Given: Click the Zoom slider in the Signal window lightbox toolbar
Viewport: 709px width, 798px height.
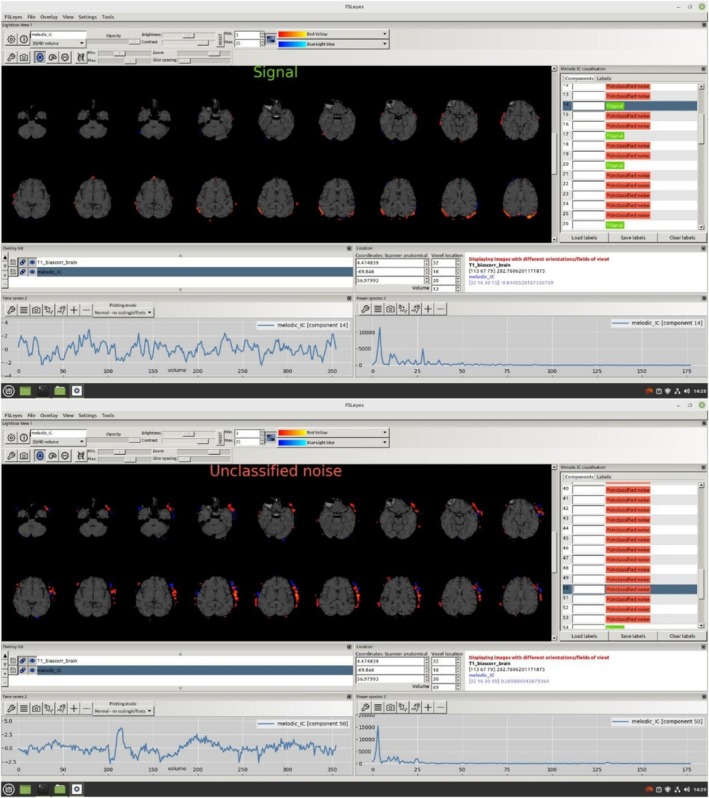Looking at the screenshot, I should click(198, 53).
